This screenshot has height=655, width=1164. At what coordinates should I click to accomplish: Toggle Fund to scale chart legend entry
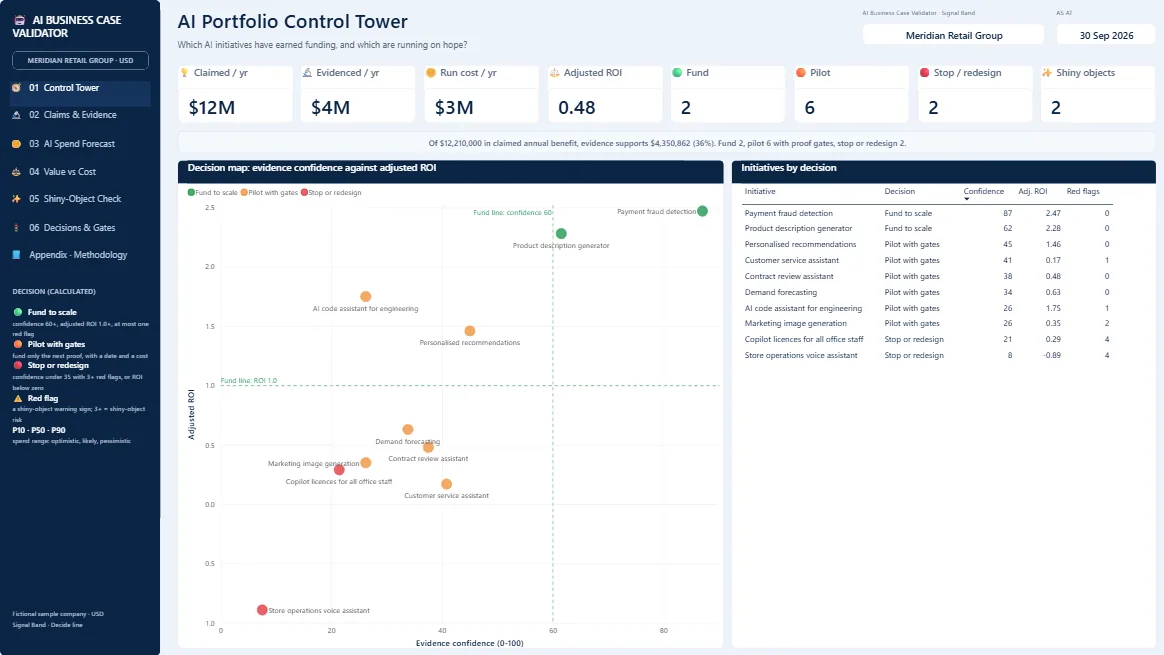(x=212, y=192)
